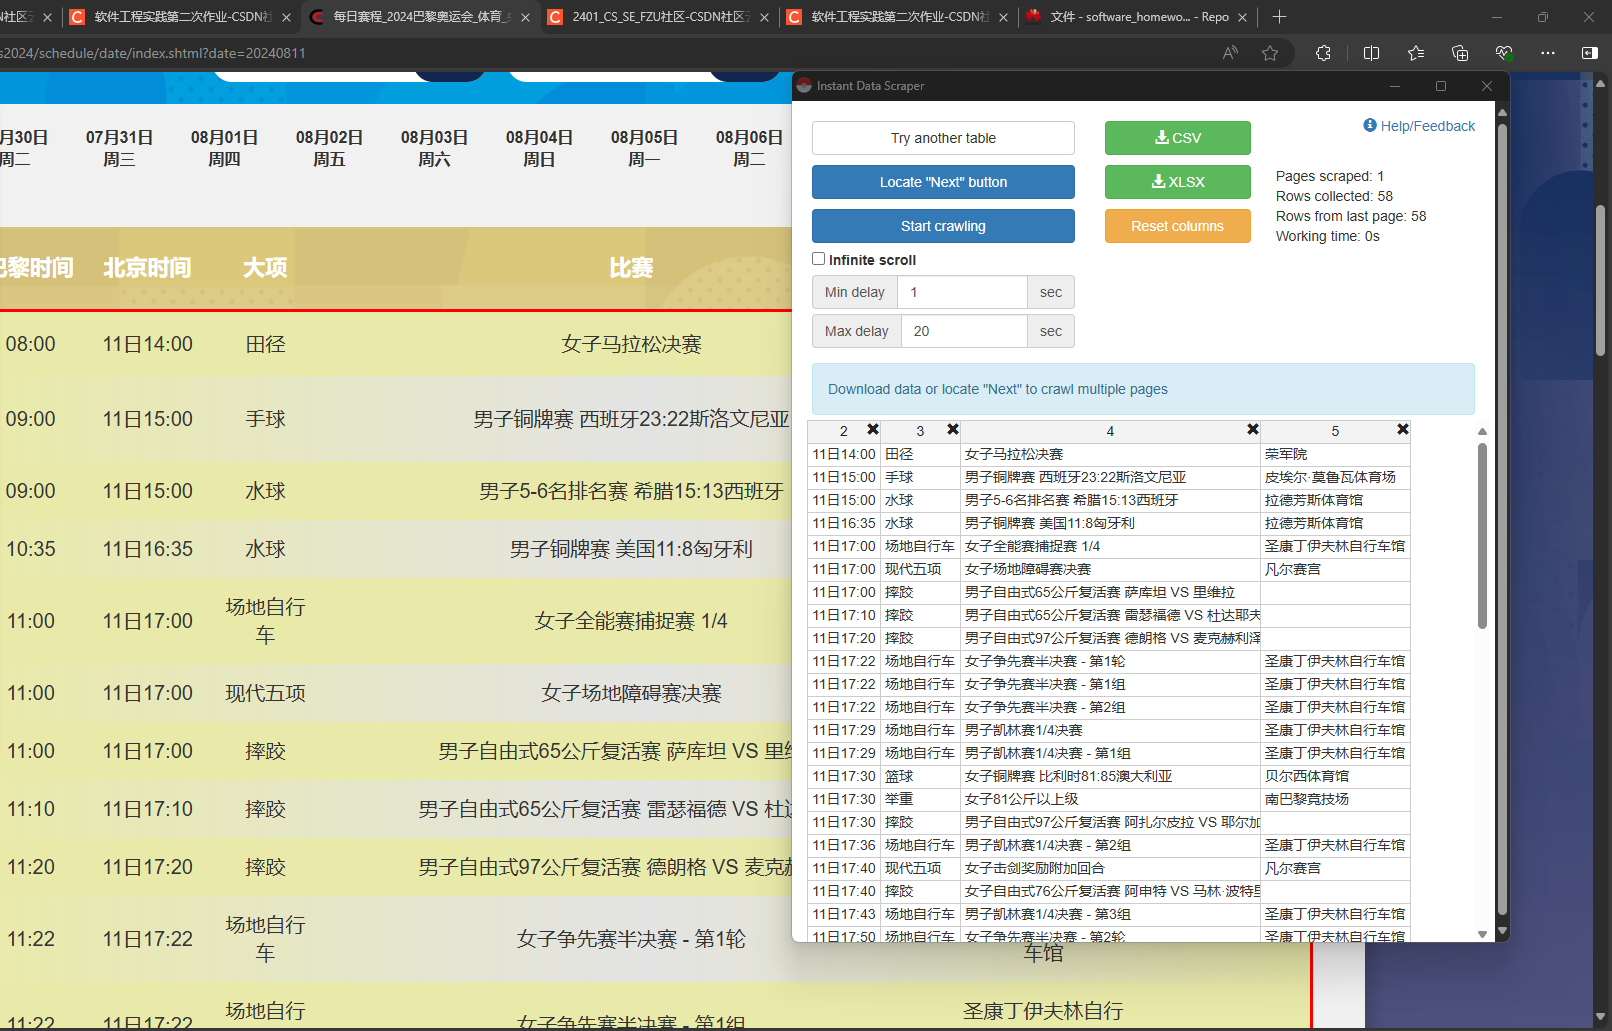Select the 08月05日 周一 date

point(644,148)
